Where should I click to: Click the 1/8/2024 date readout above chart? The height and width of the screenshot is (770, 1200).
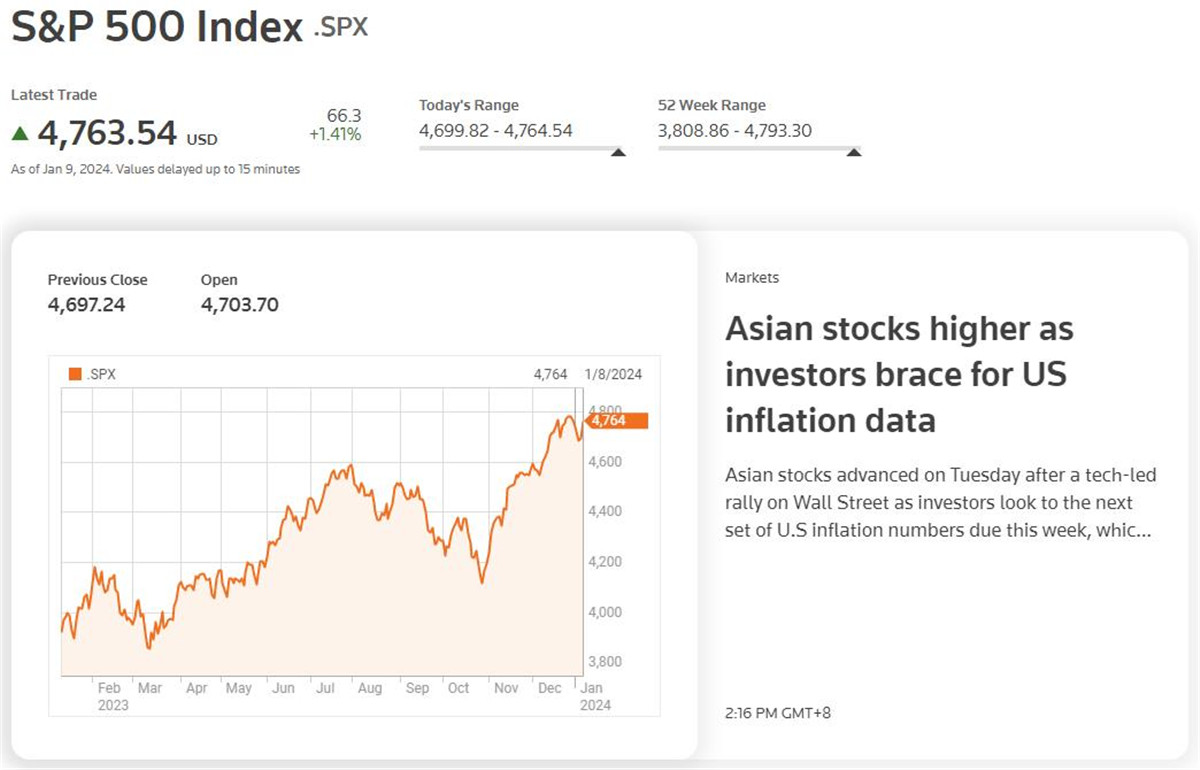pos(614,375)
